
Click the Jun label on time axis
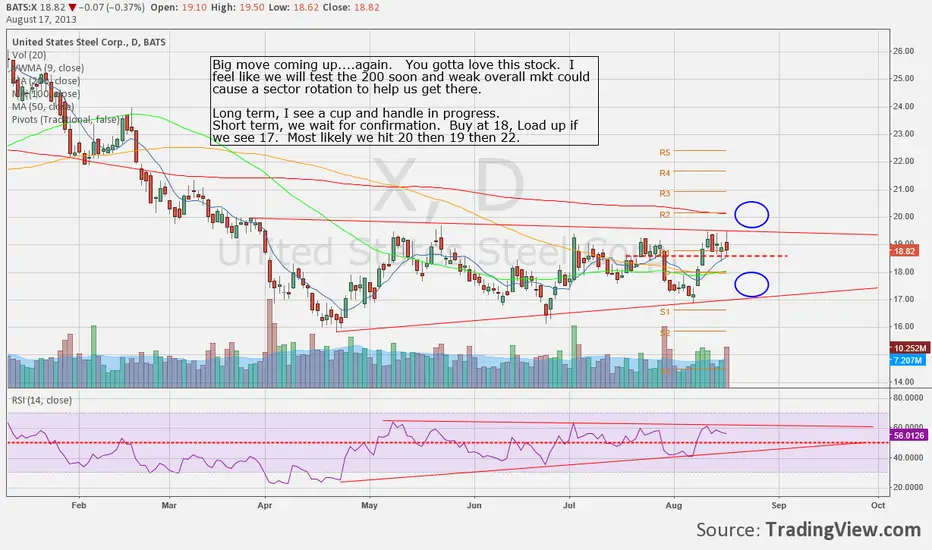tap(474, 505)
